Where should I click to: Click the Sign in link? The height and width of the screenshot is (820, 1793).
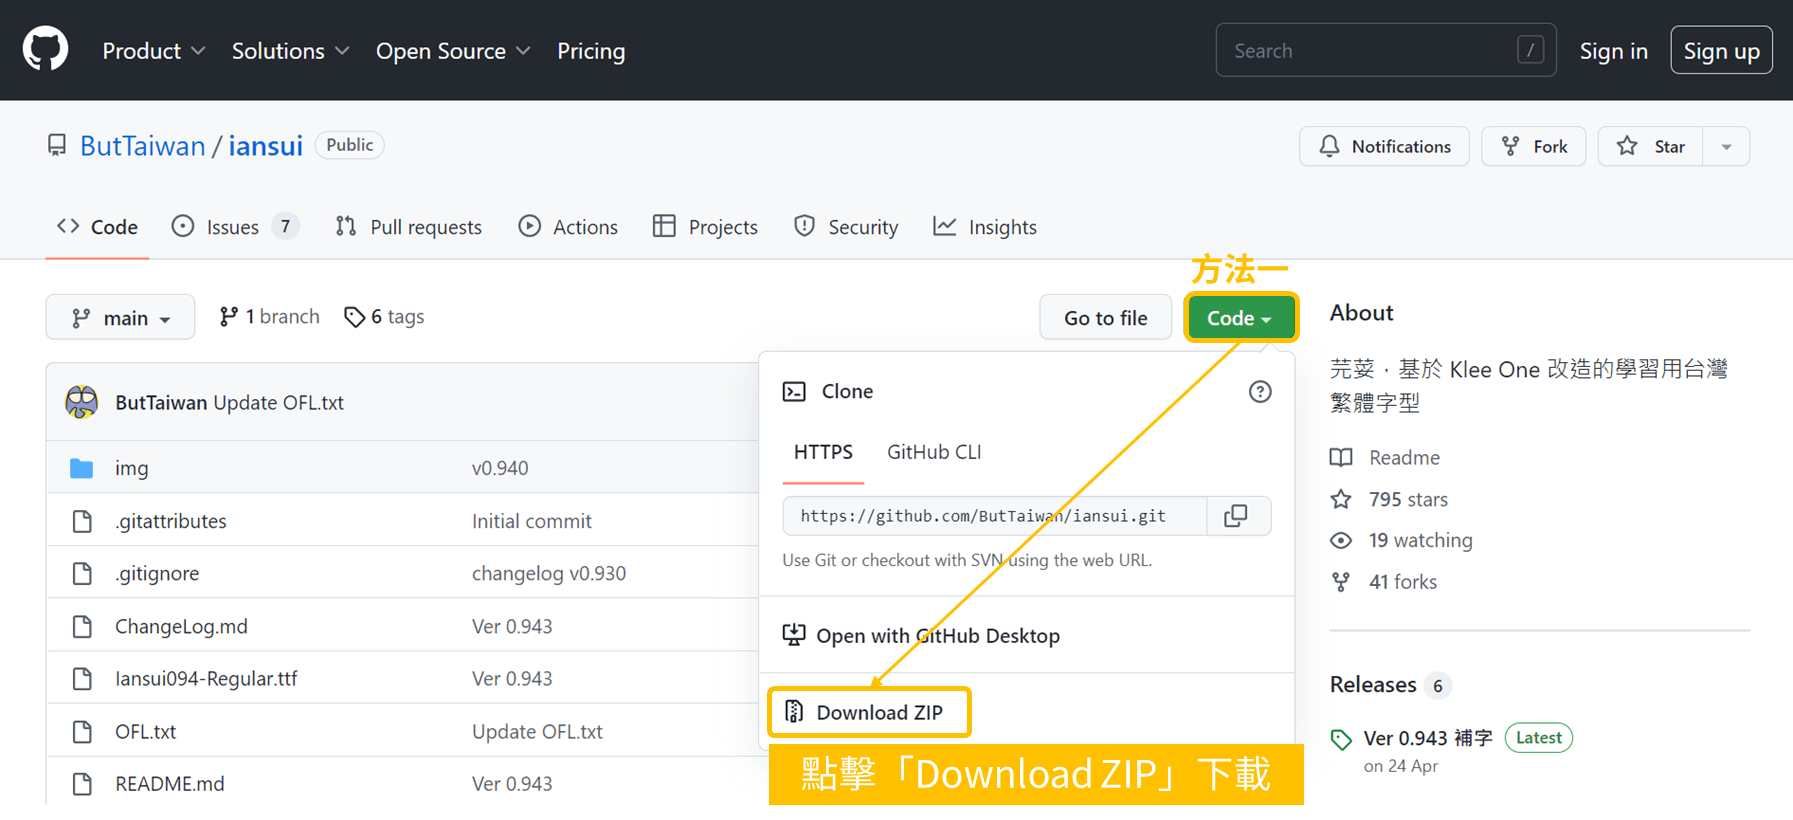coord(1613,51)
